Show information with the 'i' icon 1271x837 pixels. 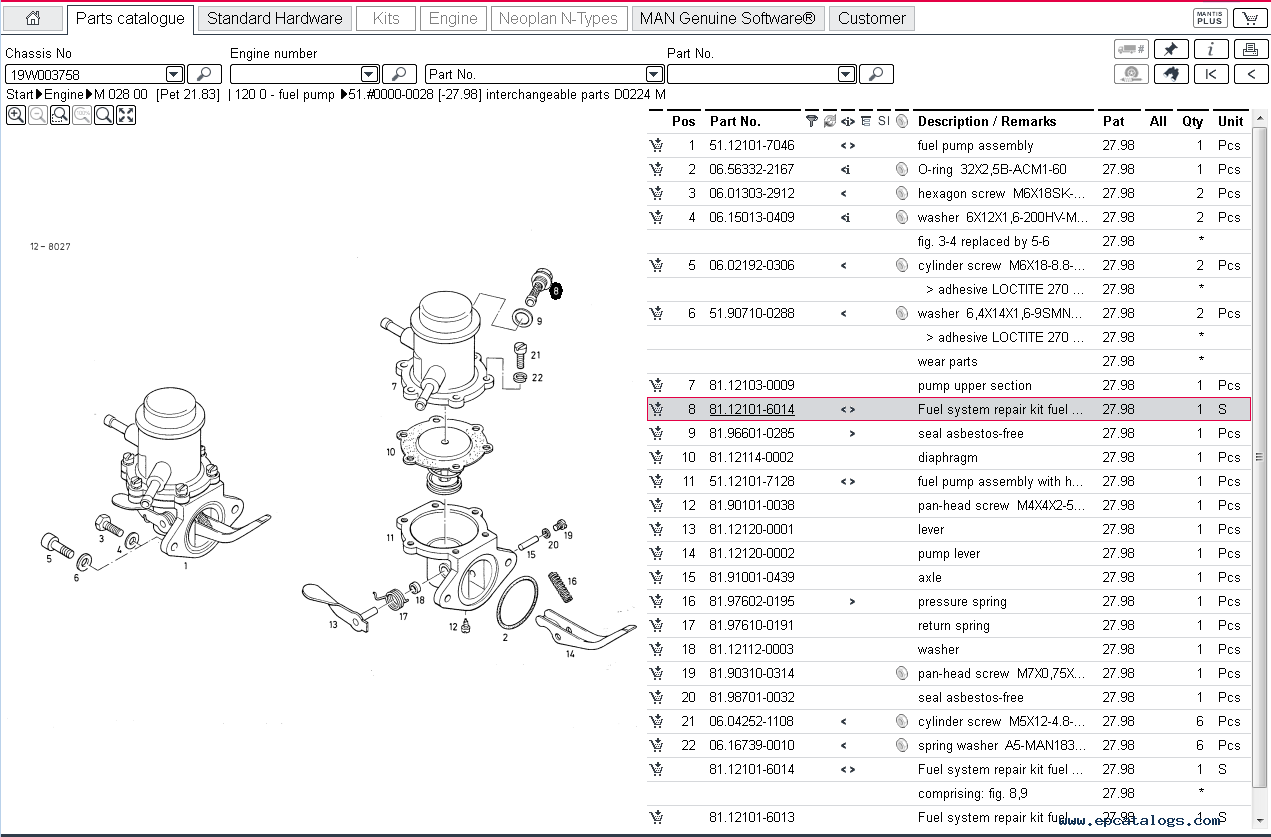coord(1211,49)
